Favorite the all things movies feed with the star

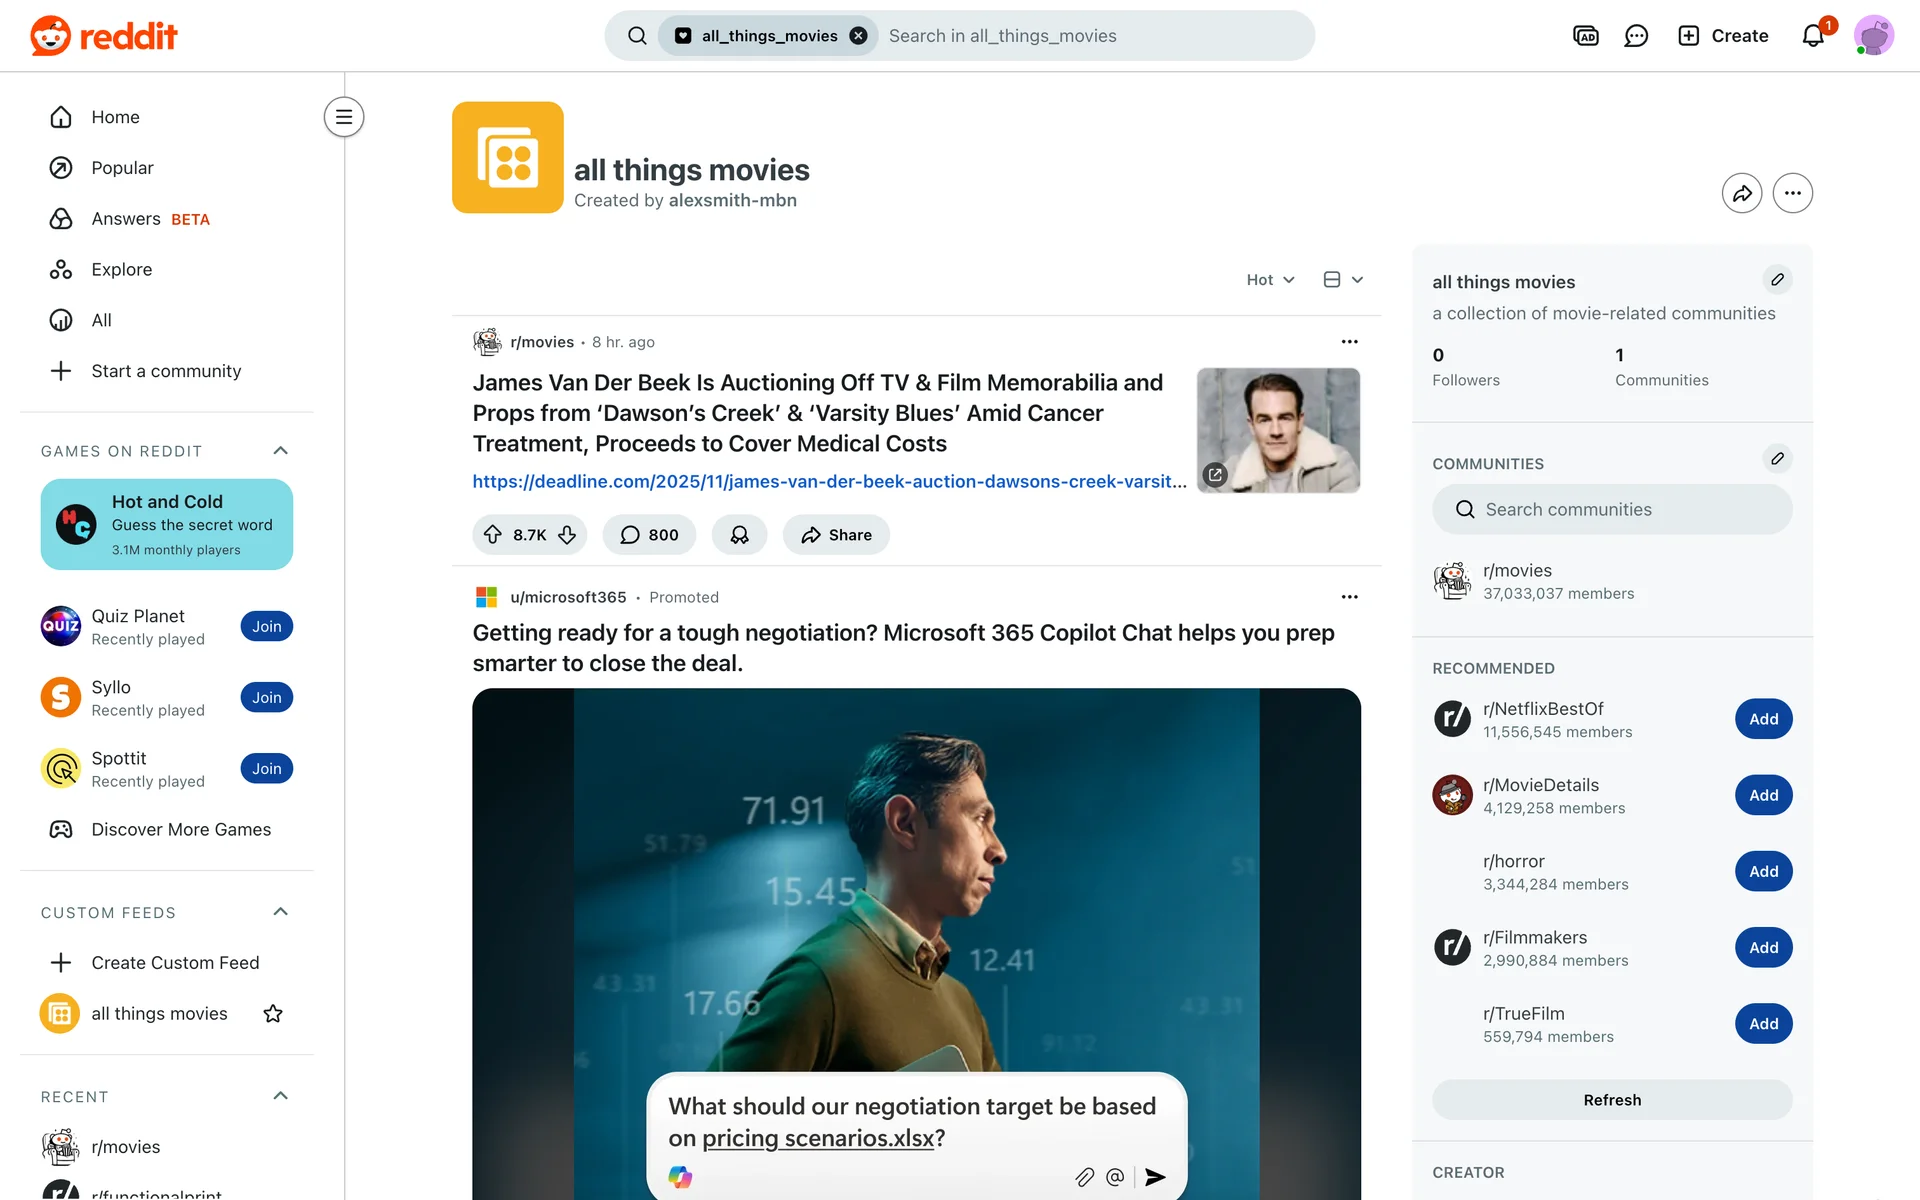click(x=273, y=1014)
